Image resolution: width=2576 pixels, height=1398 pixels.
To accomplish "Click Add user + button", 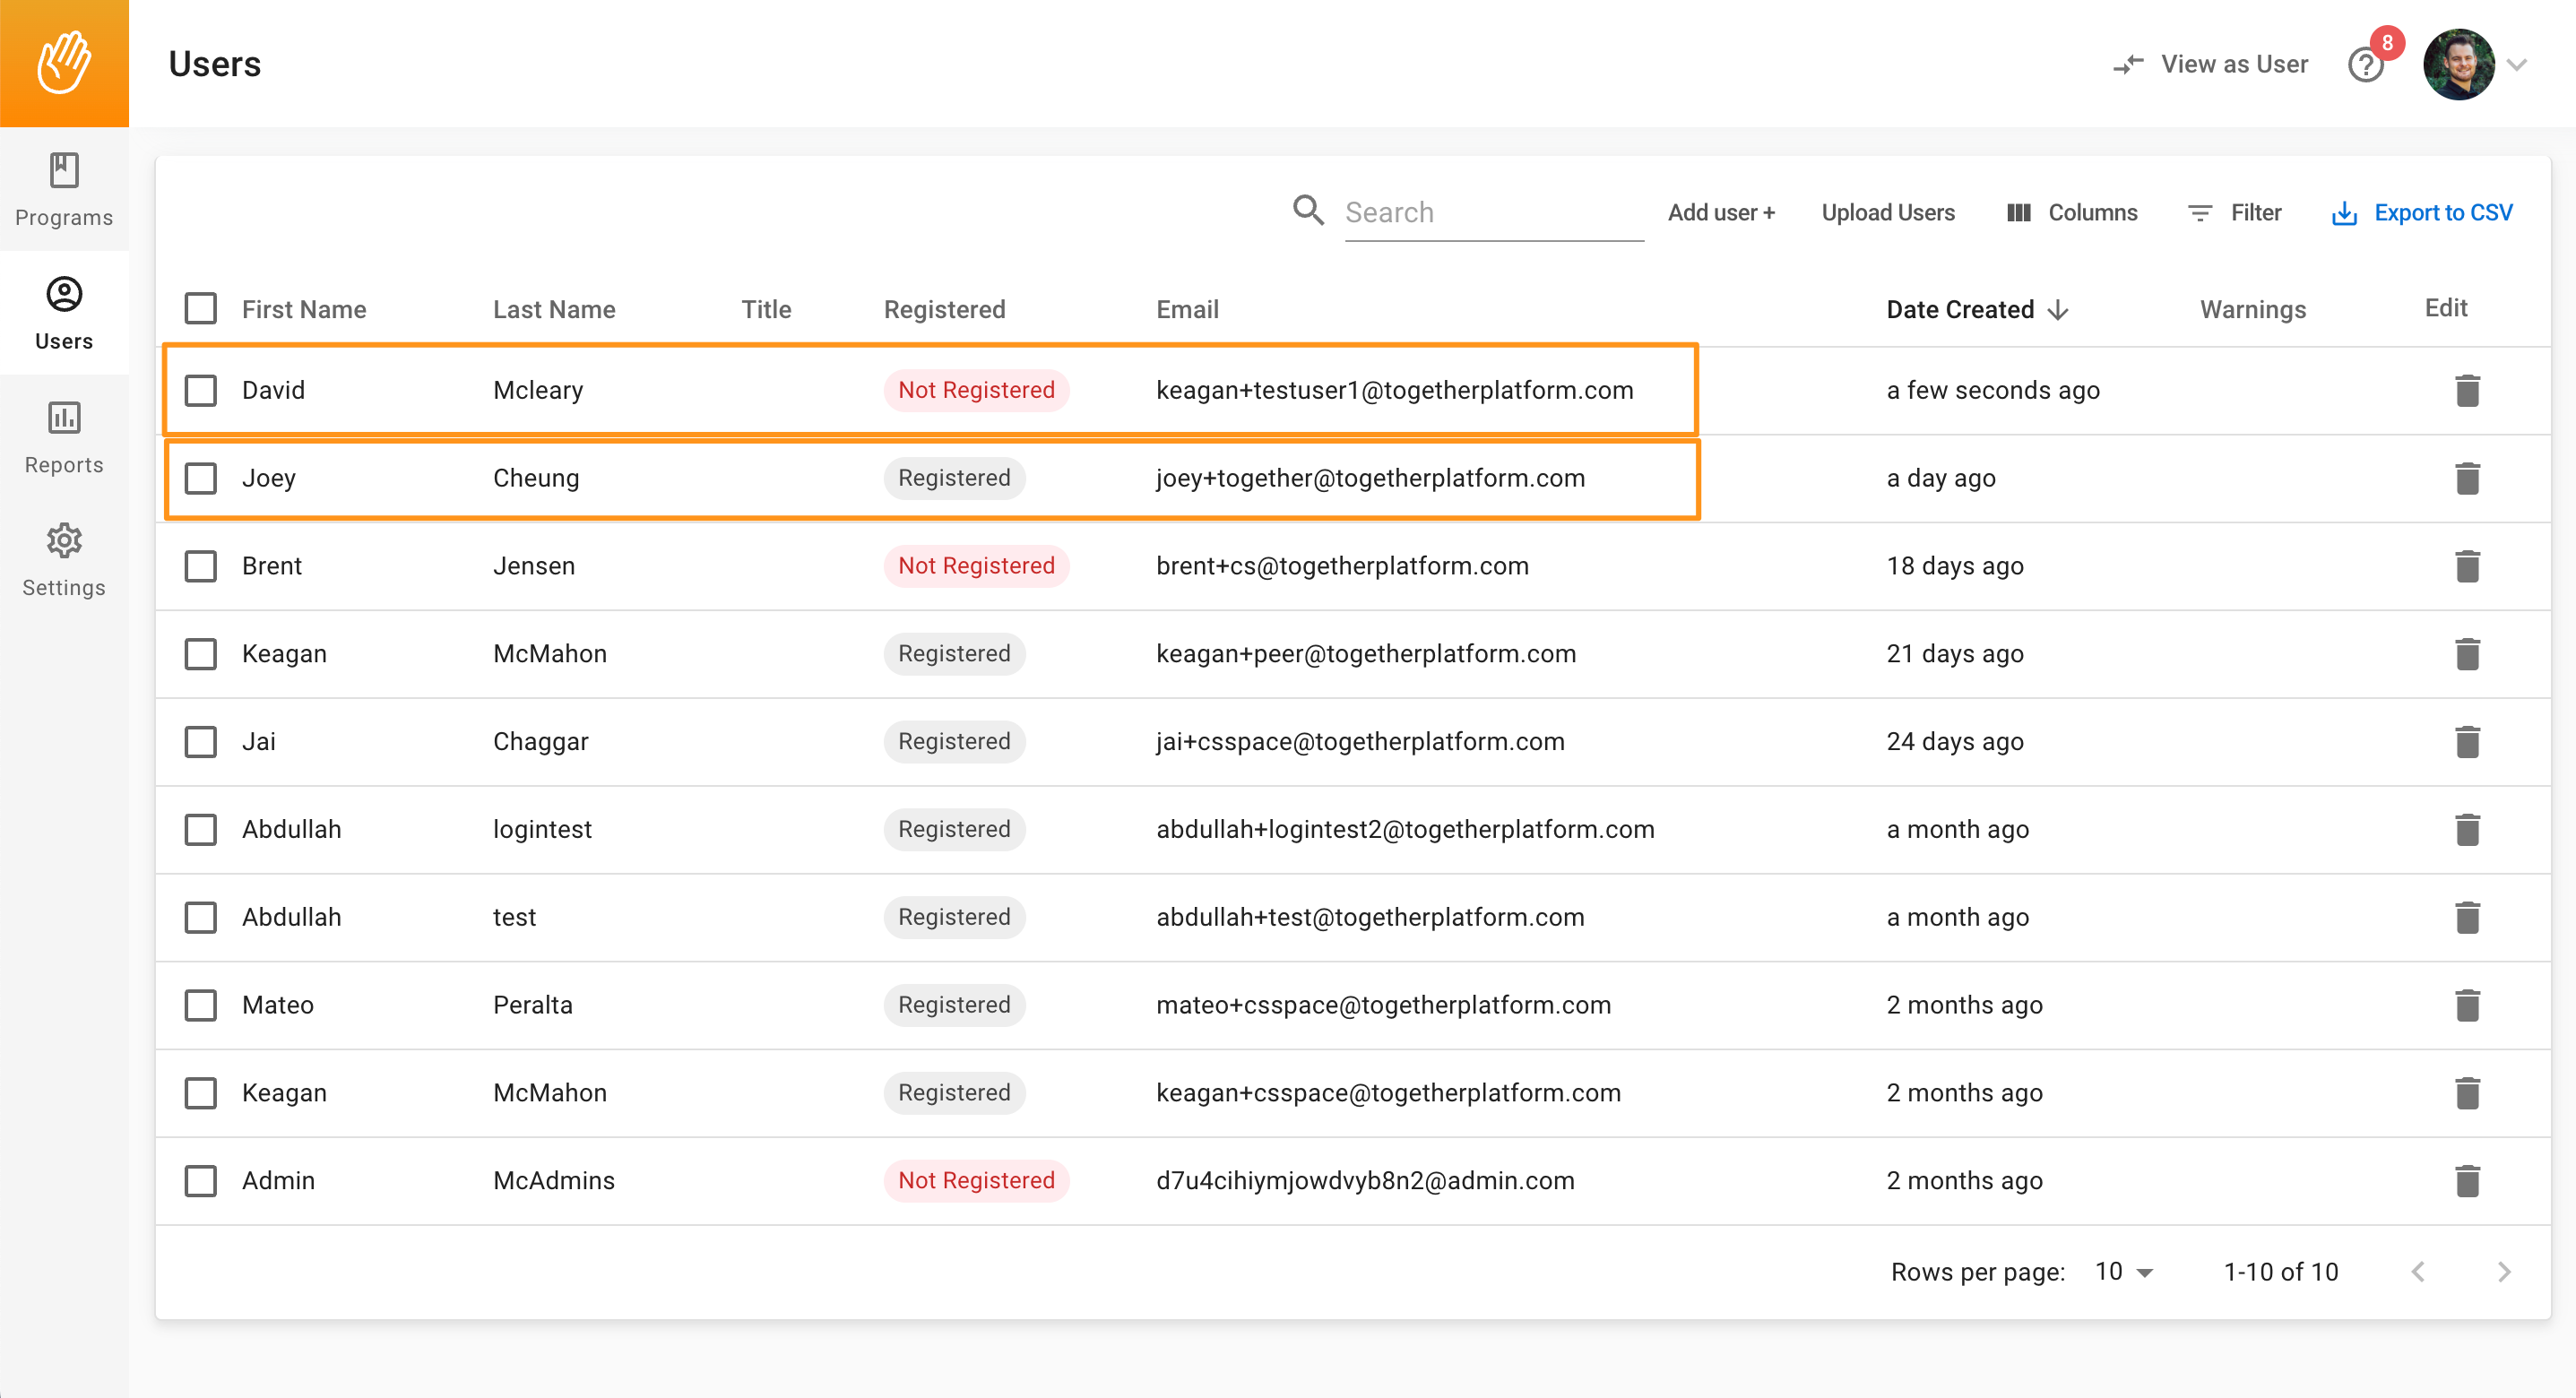I will coord(1721,212).
